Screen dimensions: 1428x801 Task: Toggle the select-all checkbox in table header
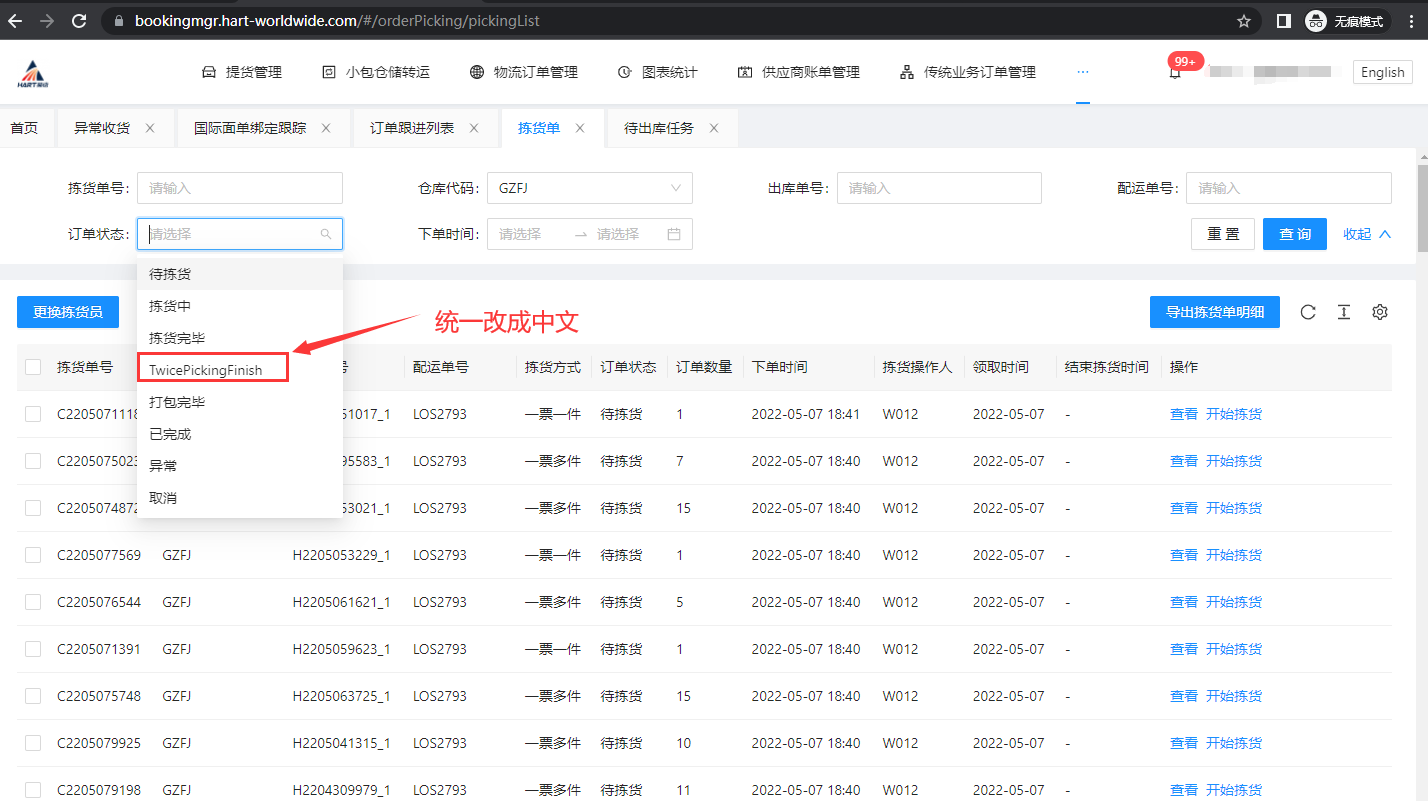coord(33,367)
